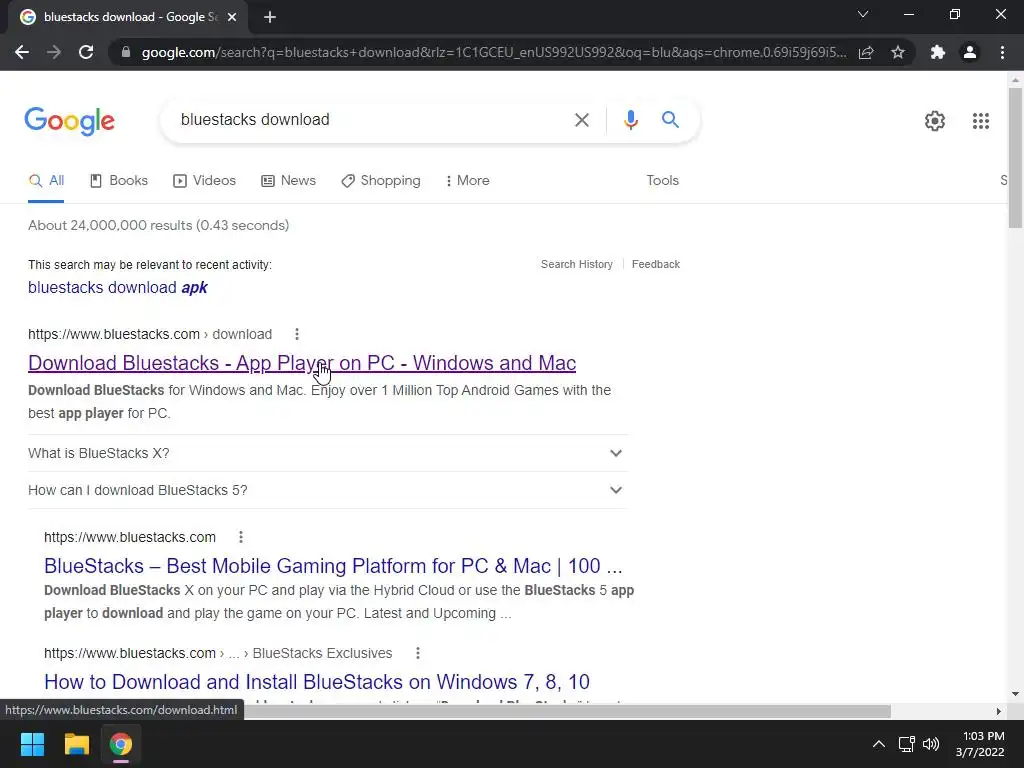Screen dimensions: 1024x768
Task: Click the scroll-down arrow of vertical scrollbar
Action: [1015, 694]
